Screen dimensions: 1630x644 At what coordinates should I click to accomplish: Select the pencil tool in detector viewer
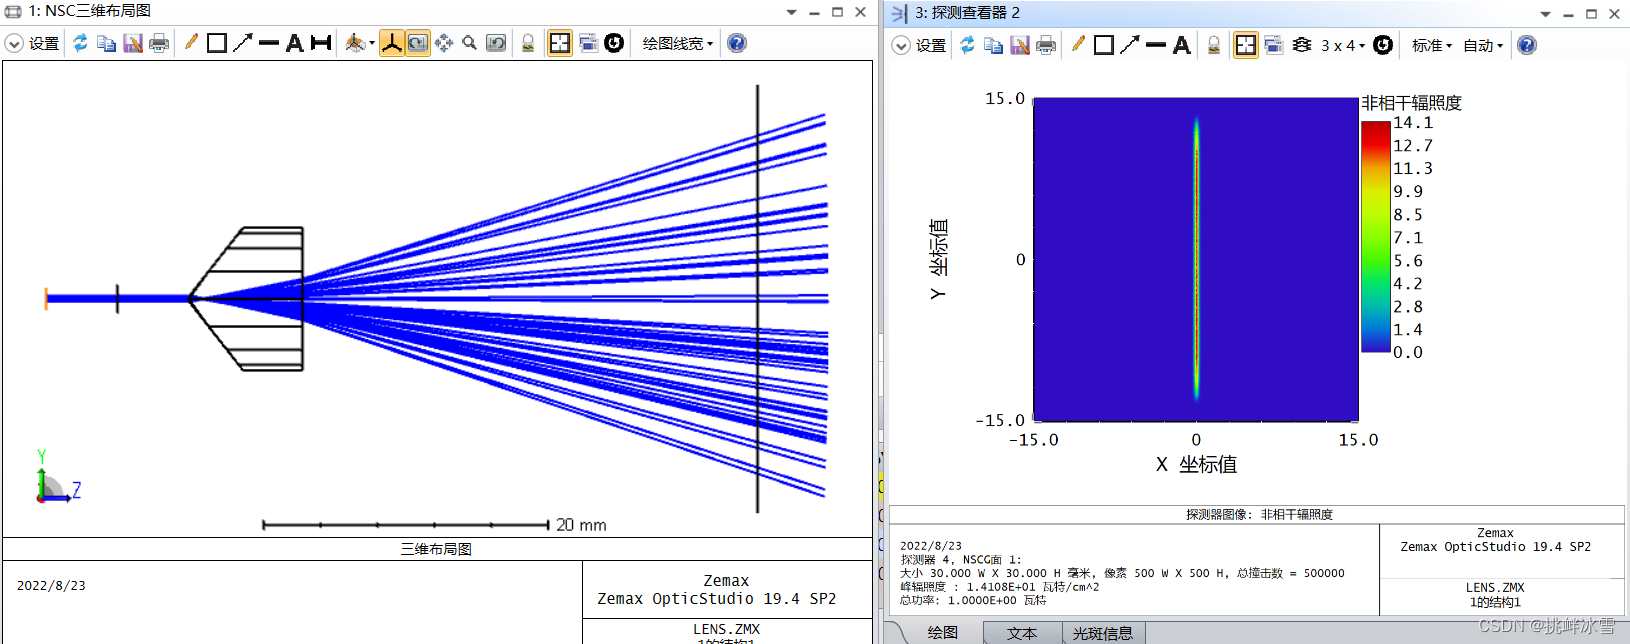click(1078, 45)
